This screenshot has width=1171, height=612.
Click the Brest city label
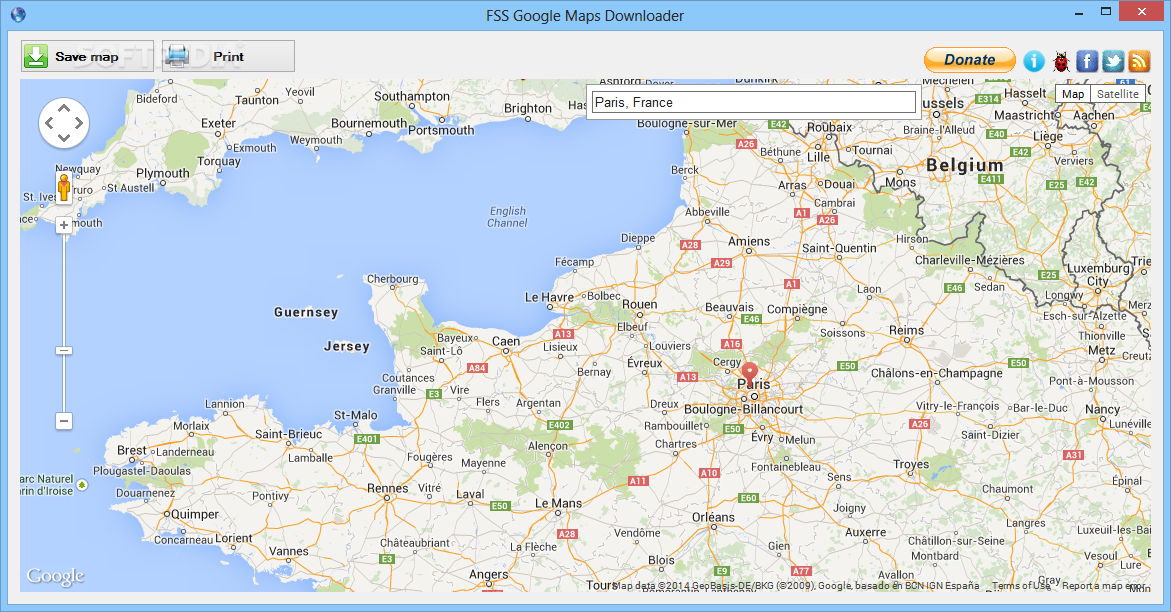pos(131,450)
